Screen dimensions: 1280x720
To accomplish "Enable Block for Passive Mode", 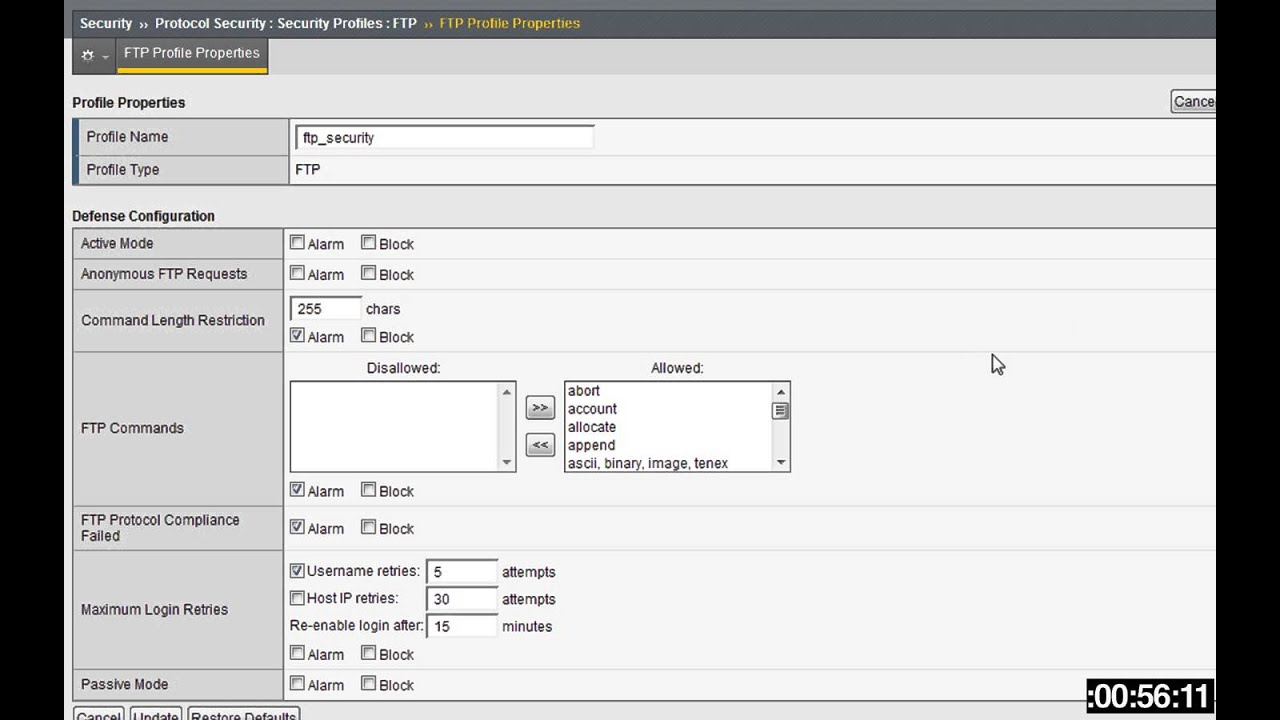I will tap(368, 684).
